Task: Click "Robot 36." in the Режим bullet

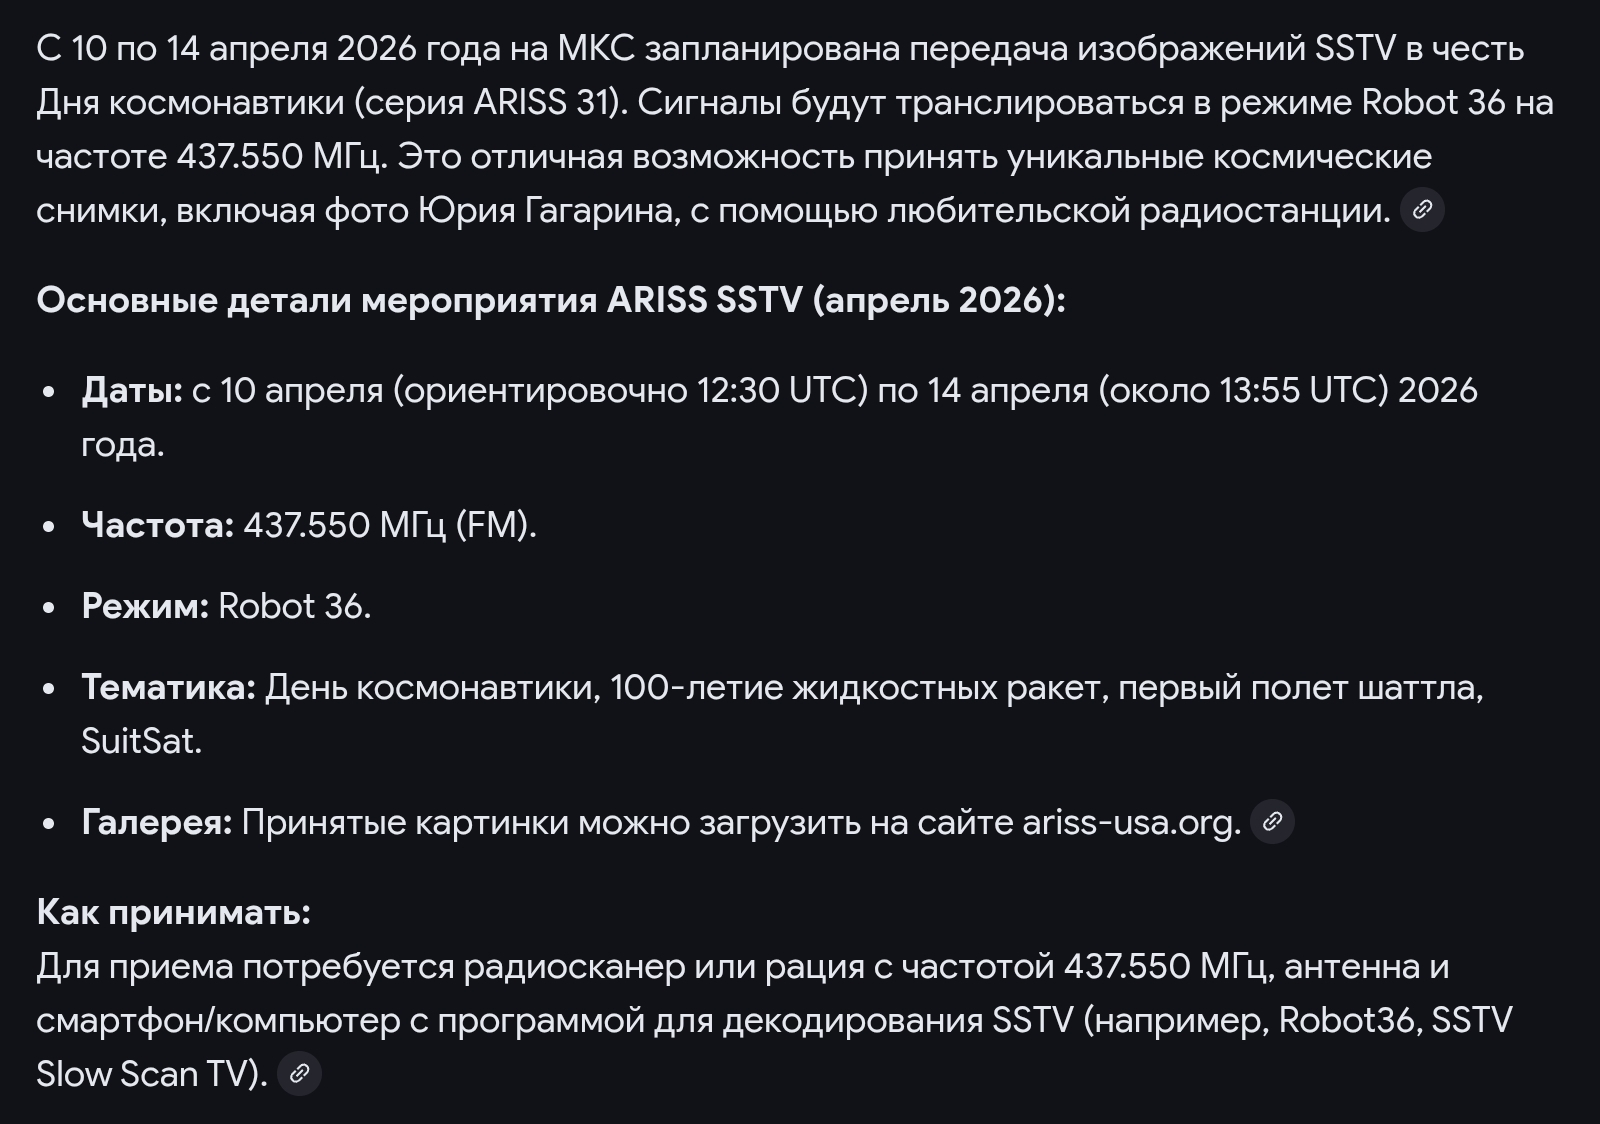Action: click(x=294, y=606)
